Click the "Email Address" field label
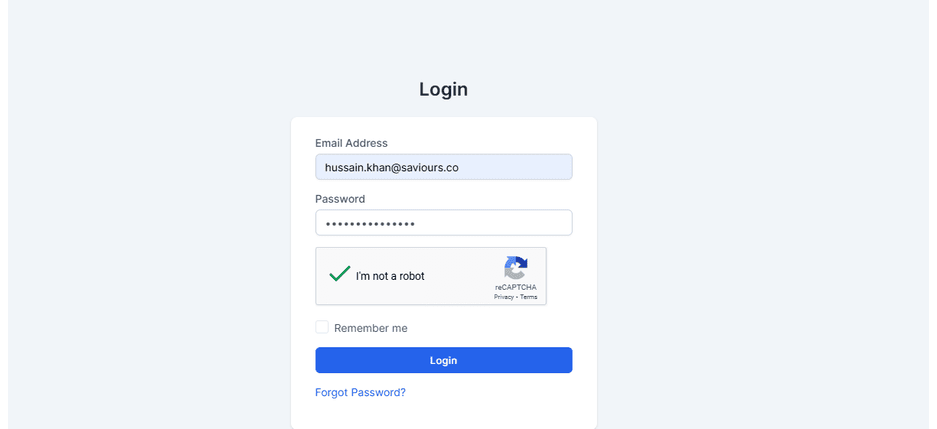 (351, 143)
